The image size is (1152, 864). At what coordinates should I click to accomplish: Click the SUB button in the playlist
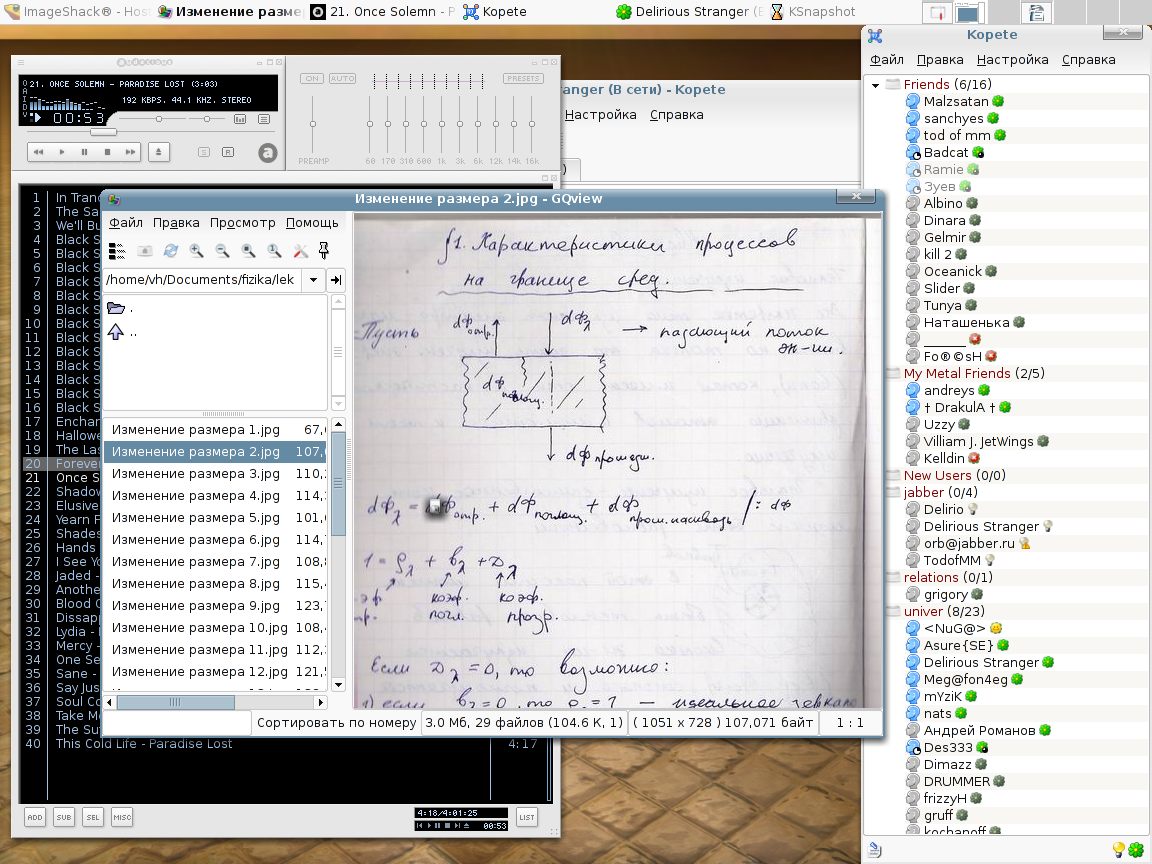(64, 817)
